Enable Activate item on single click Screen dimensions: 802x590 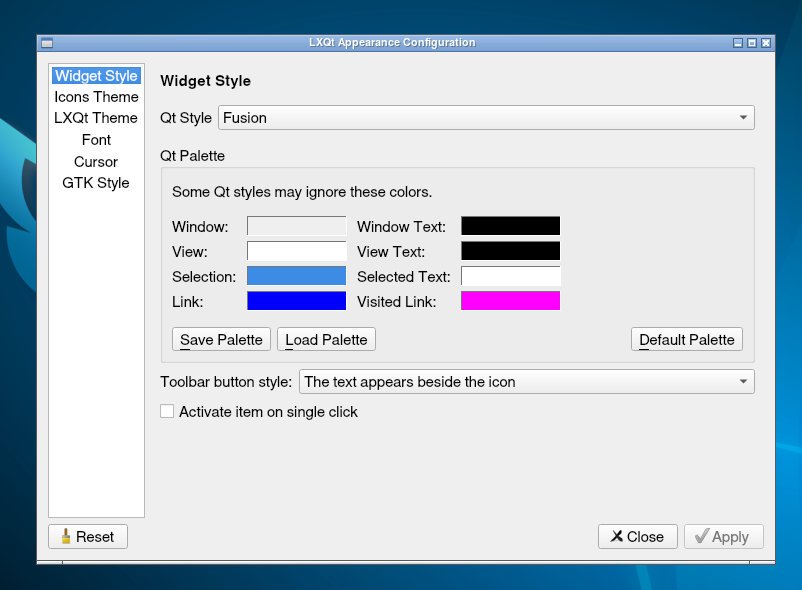[x=167, y=411]
